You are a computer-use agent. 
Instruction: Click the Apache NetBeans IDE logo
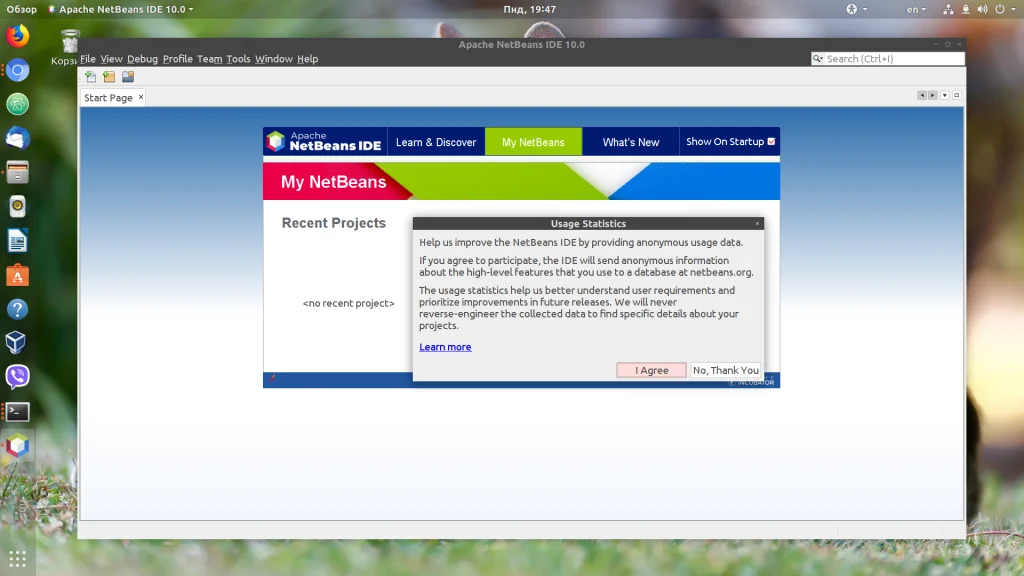[325, 141]
